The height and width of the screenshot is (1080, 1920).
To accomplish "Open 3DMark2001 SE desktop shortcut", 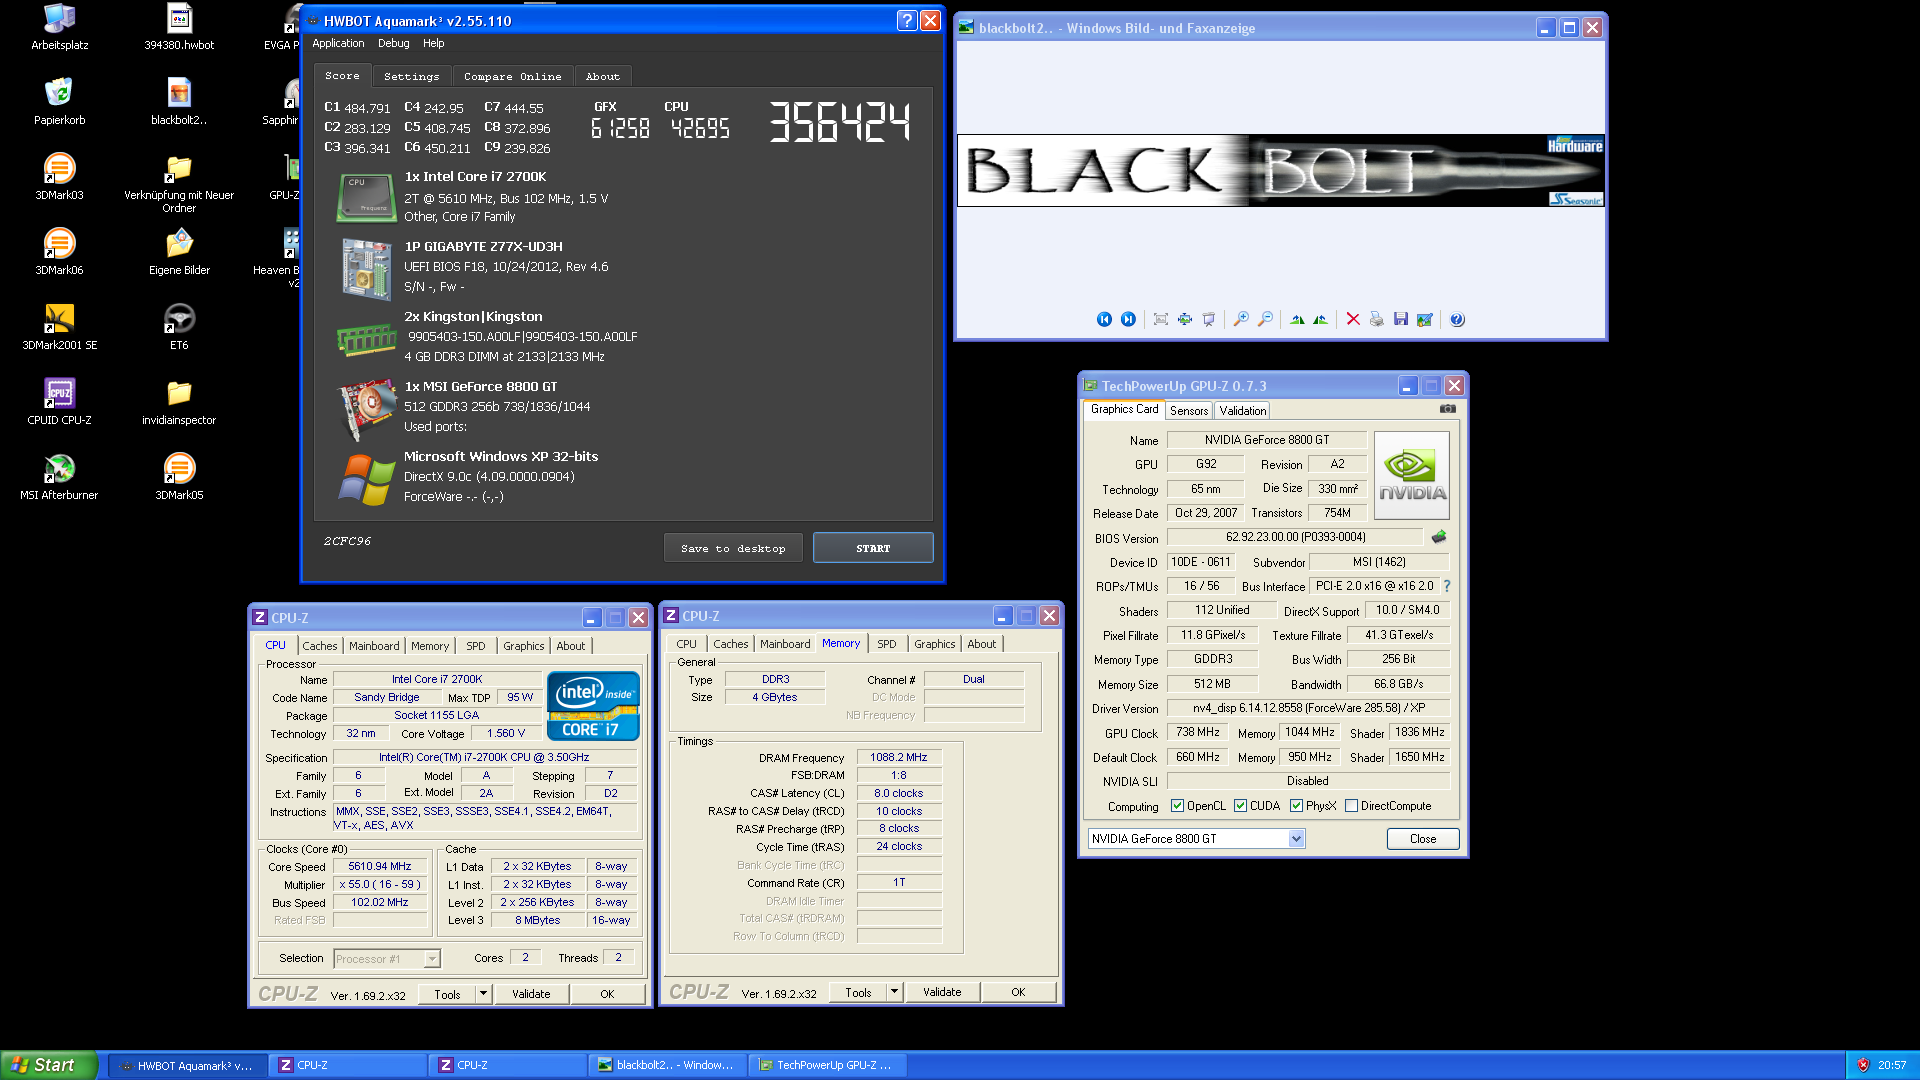I will click(59, 326).
